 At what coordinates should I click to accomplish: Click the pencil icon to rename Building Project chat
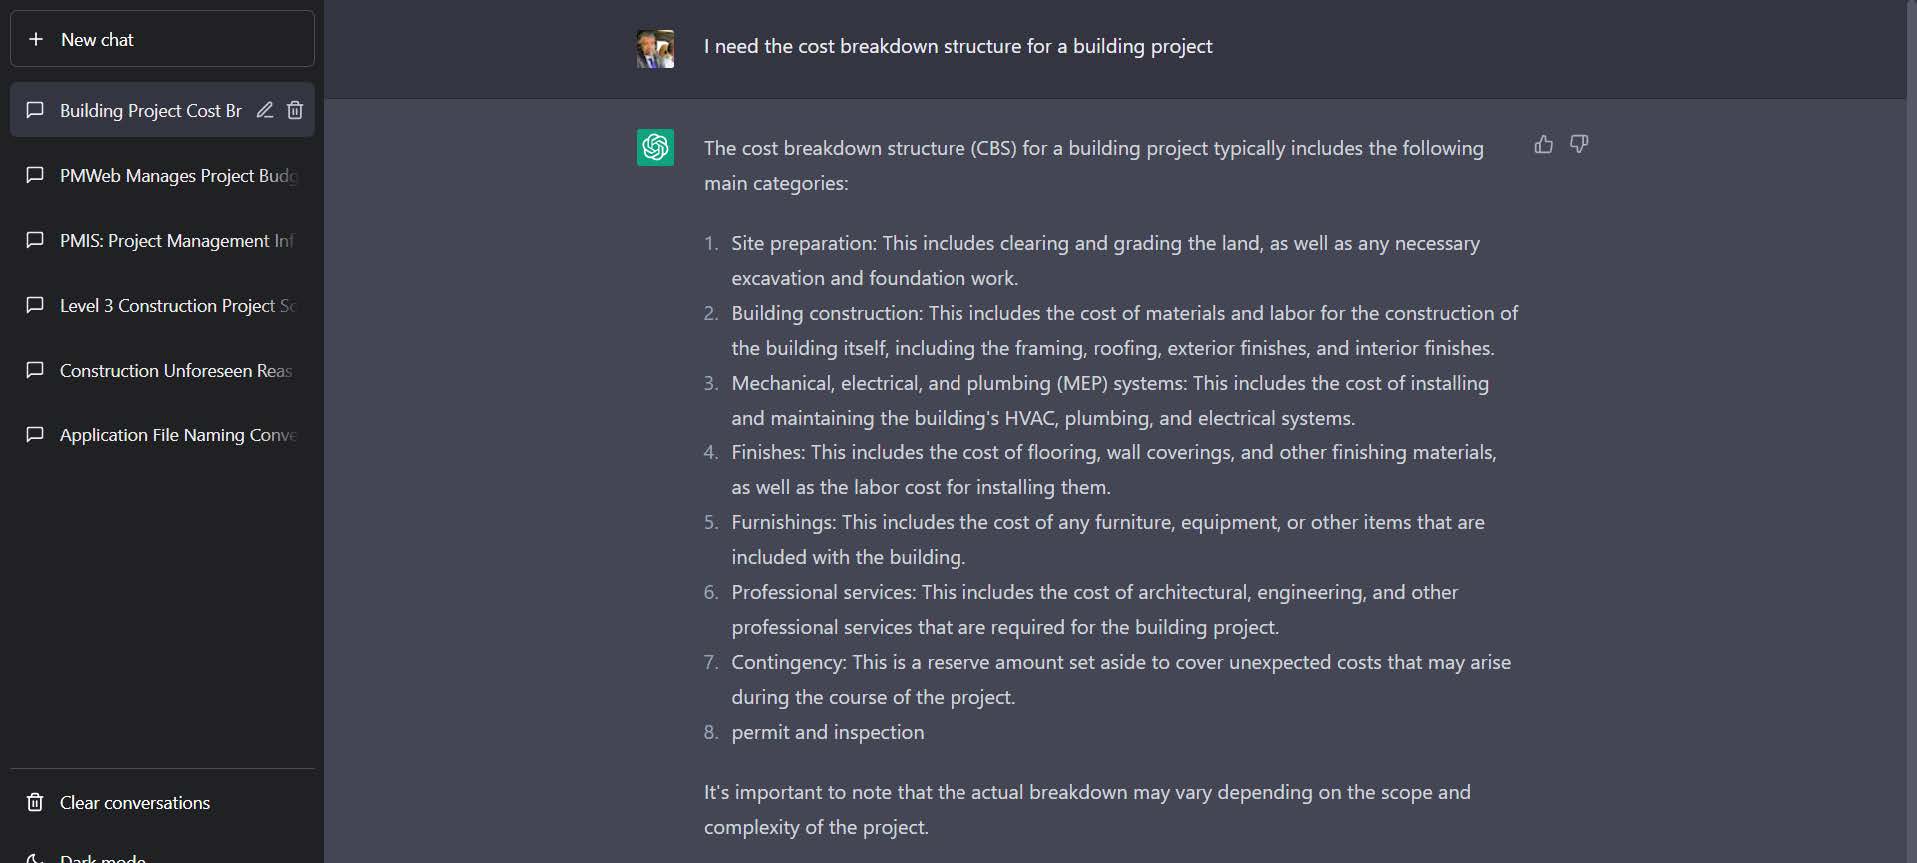coord(265,110)
